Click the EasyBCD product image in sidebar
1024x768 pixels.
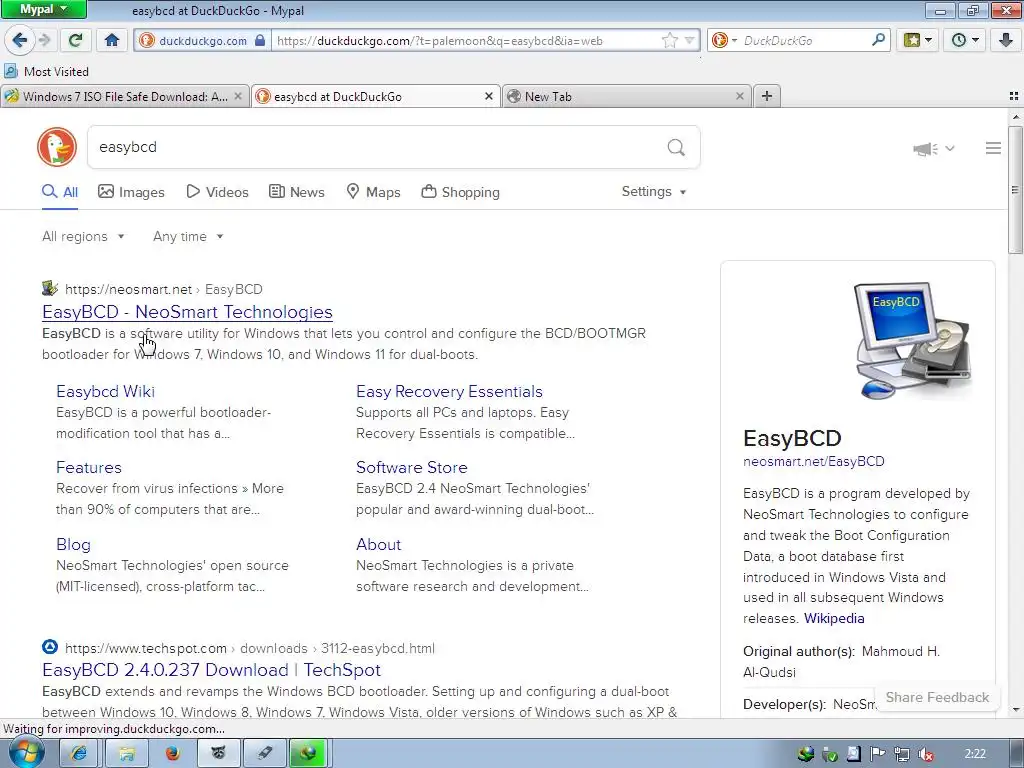click(x=913, y=340)
